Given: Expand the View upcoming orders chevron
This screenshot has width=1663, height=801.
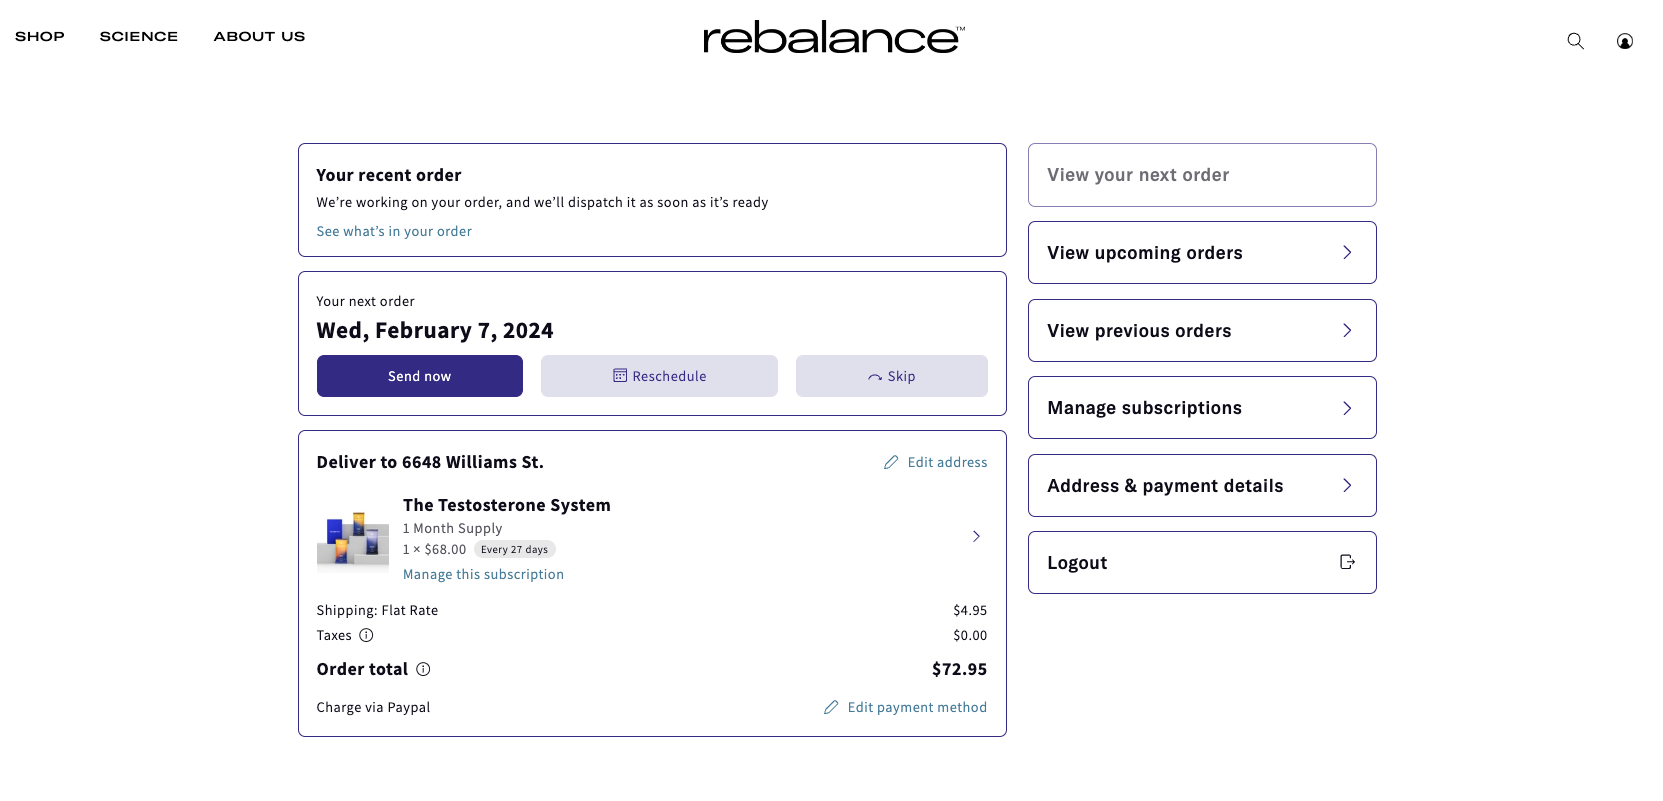Looking at the screenshot, I should coord(1347,253).
